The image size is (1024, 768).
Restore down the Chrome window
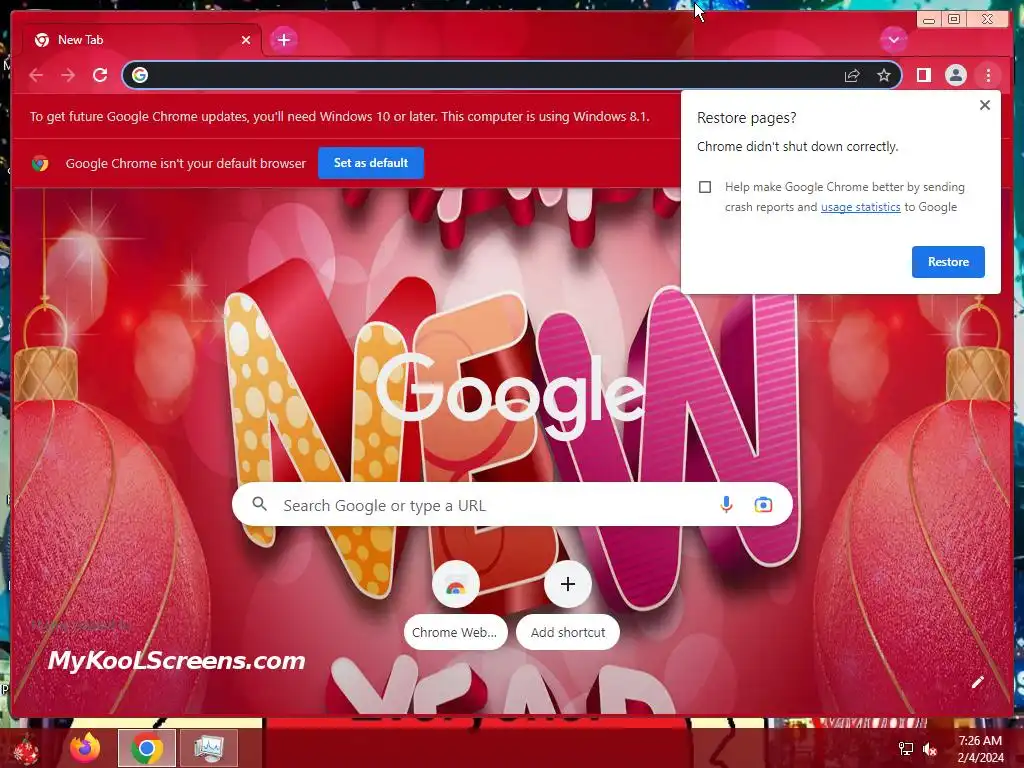coord(954,20)
